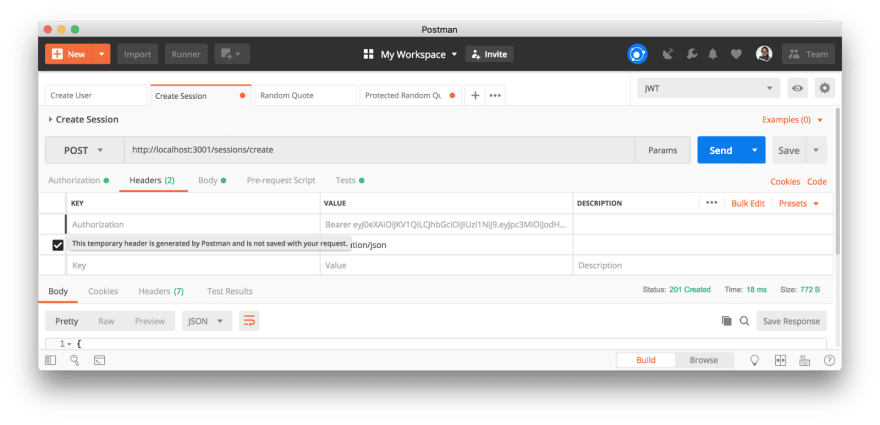
Task: Open the new window dropdown icon
Action: tap(232, 54)
